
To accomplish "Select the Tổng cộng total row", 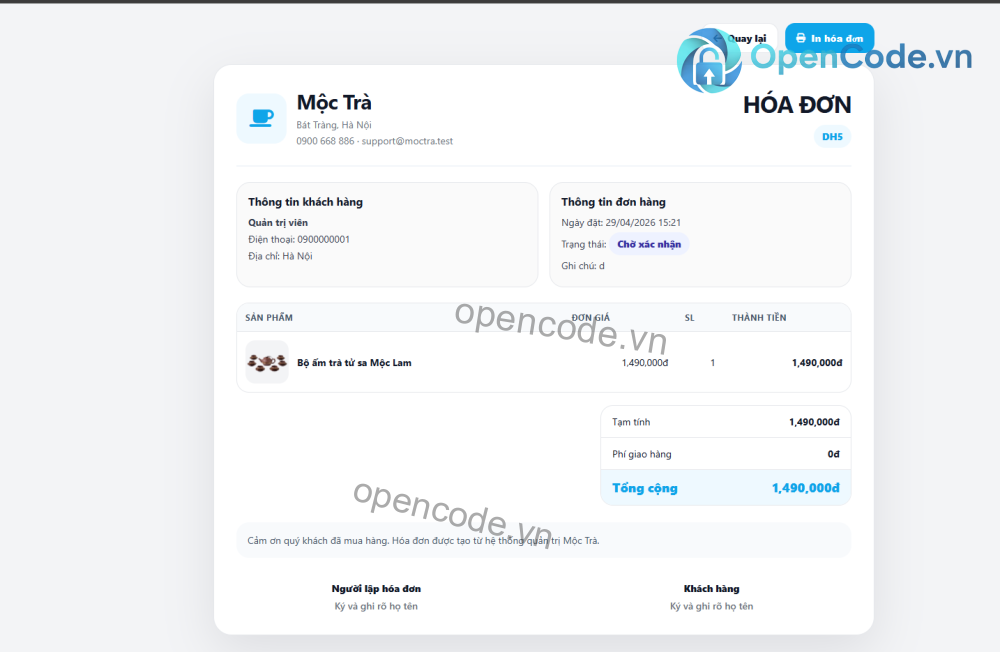I will (x=725, y=488).
